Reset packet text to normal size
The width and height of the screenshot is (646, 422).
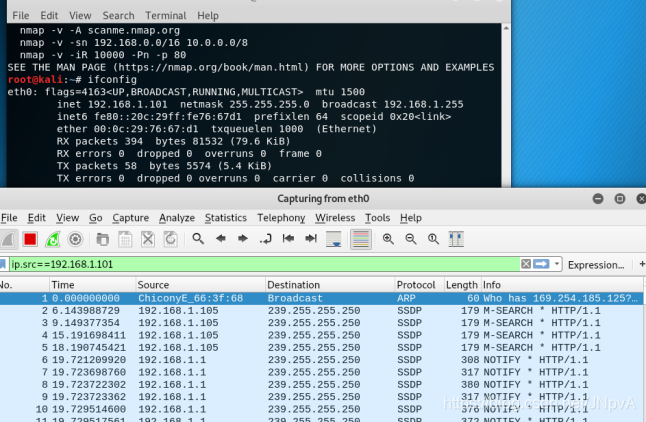[x=433, y=239]
